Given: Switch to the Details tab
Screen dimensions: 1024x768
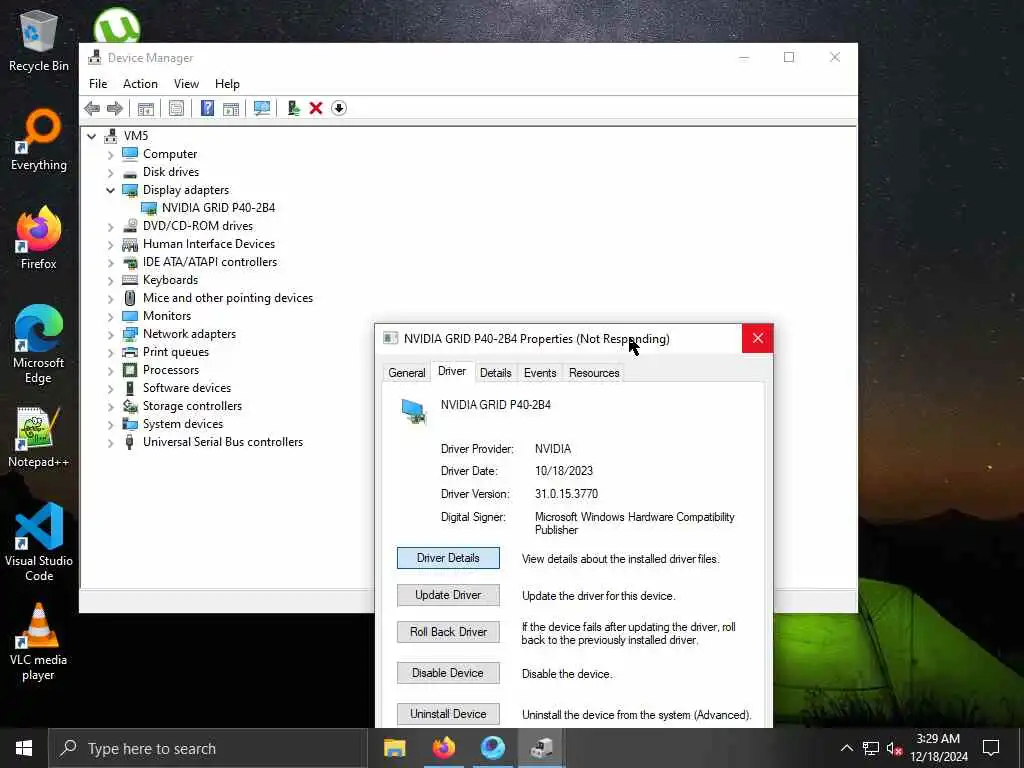Looking at the screenshot, I should [x=496, y=373].
